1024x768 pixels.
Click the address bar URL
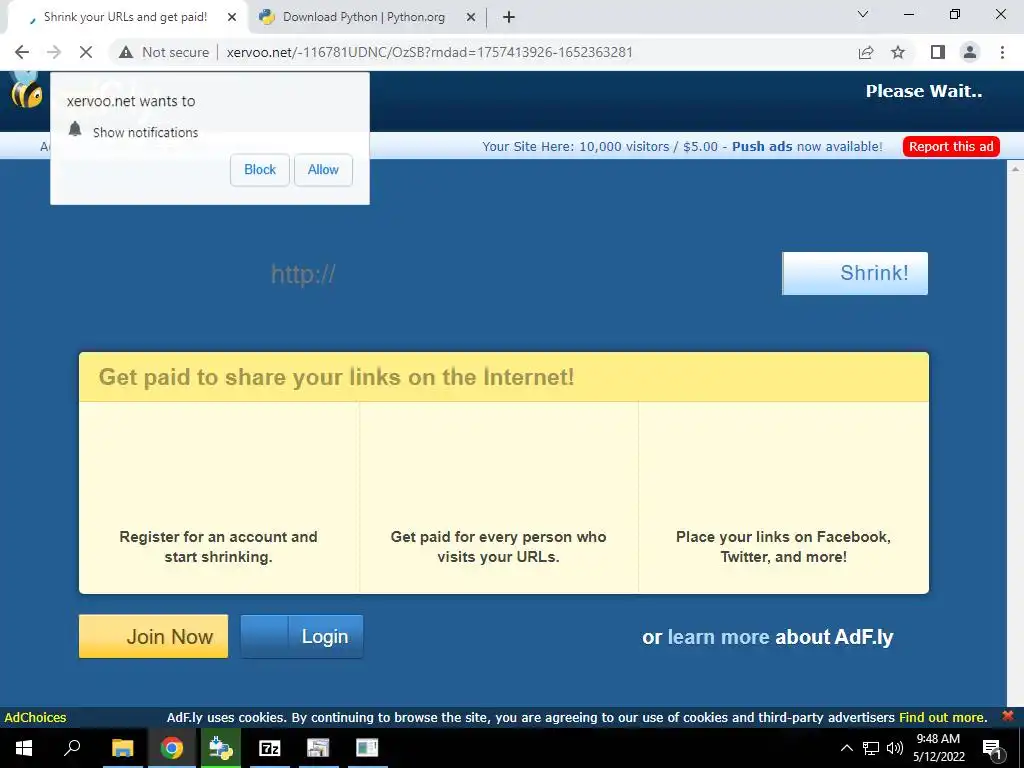(429, 52)
